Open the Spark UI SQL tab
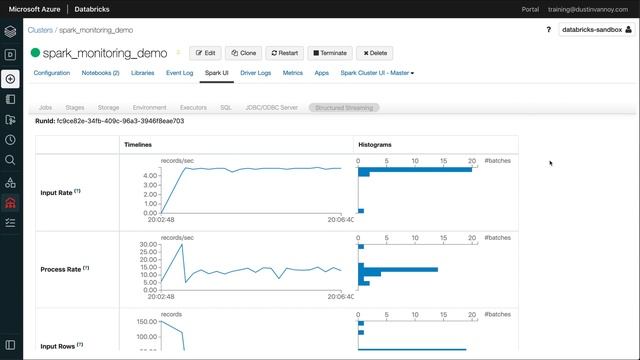640x360 pixels. tap(226, 108)
